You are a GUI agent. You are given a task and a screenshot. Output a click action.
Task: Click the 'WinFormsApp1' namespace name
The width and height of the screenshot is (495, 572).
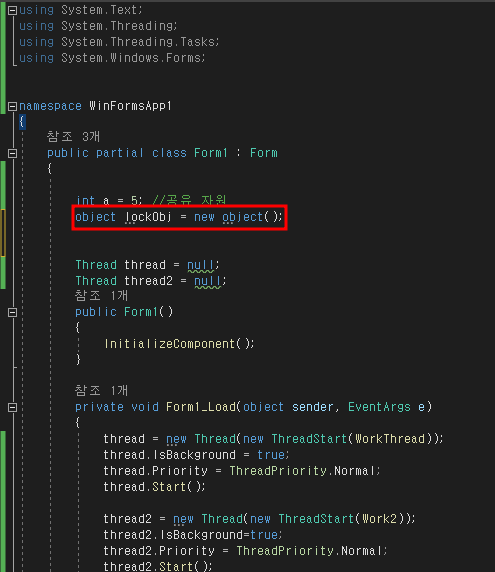[130, 106]
